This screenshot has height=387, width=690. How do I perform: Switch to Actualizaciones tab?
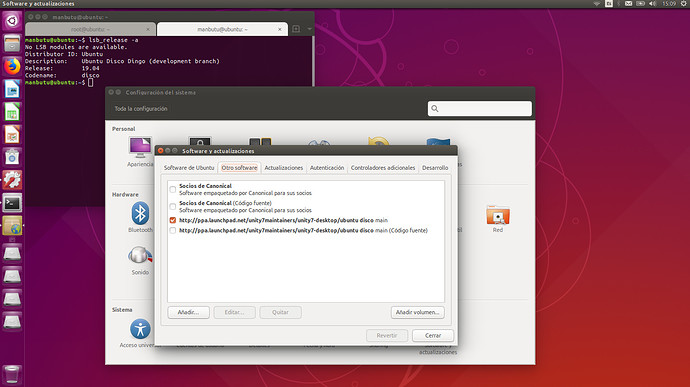tap(283, 168)
